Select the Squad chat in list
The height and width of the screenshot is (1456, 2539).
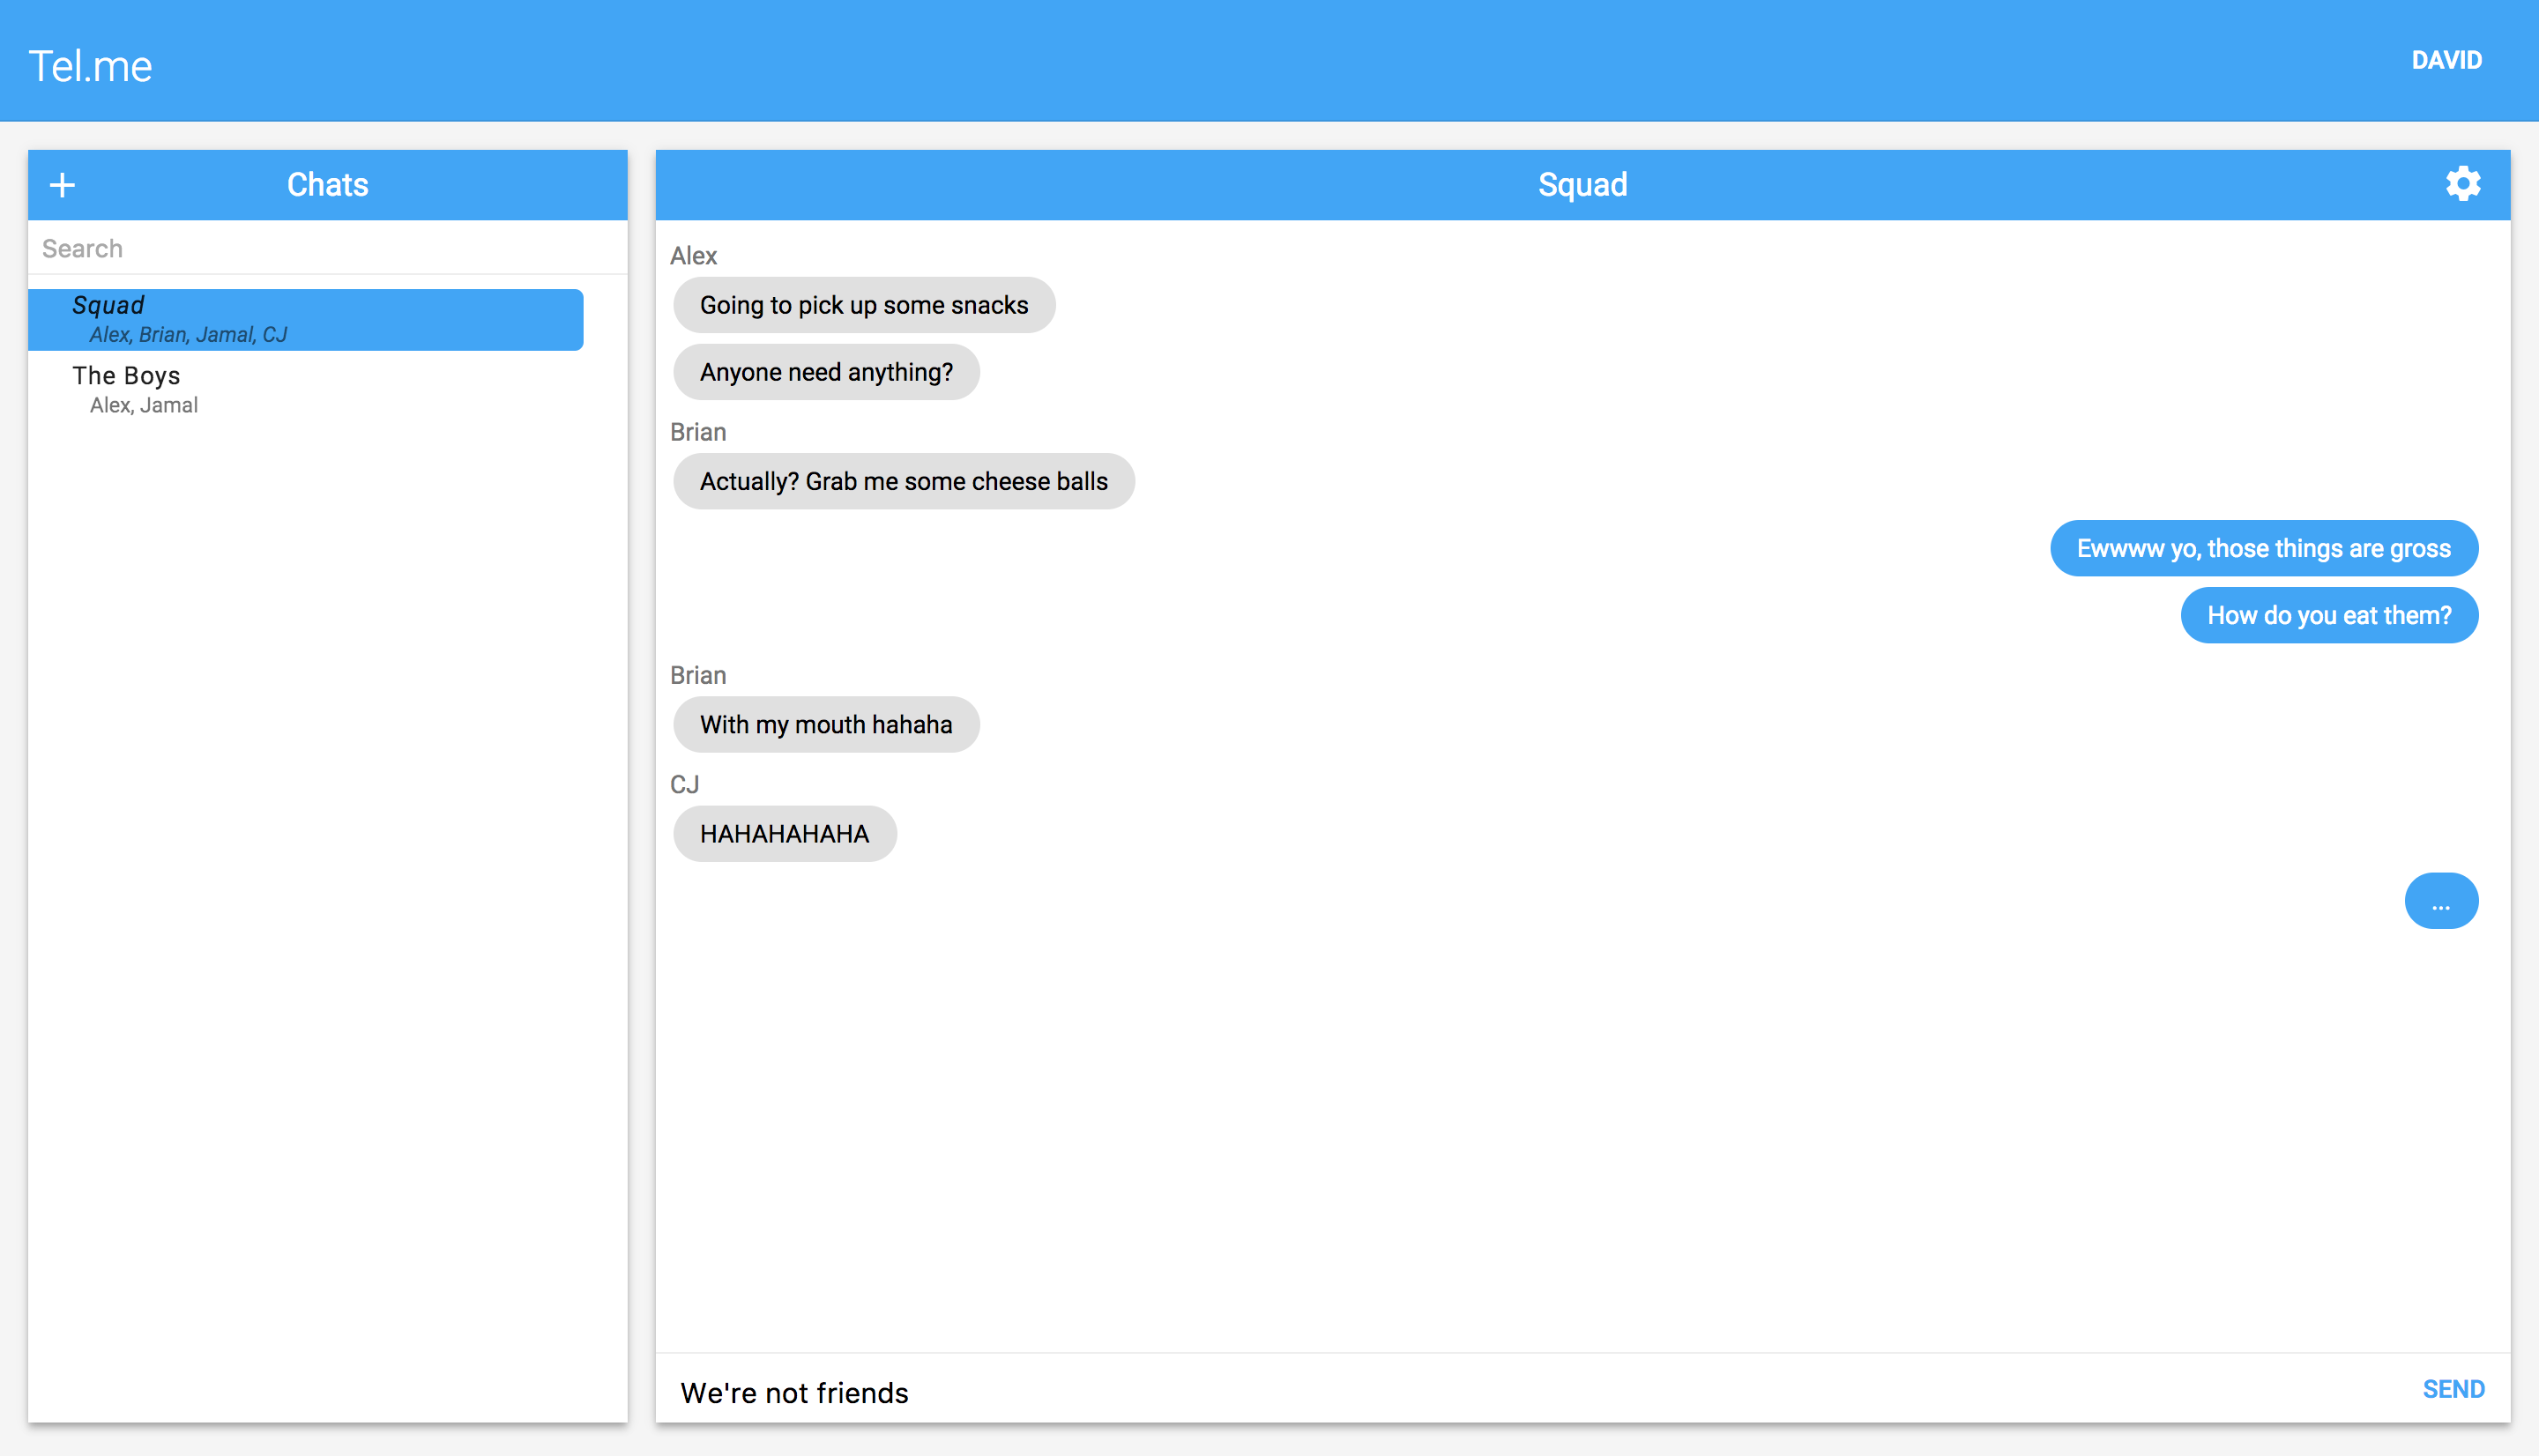pos(305,319)
